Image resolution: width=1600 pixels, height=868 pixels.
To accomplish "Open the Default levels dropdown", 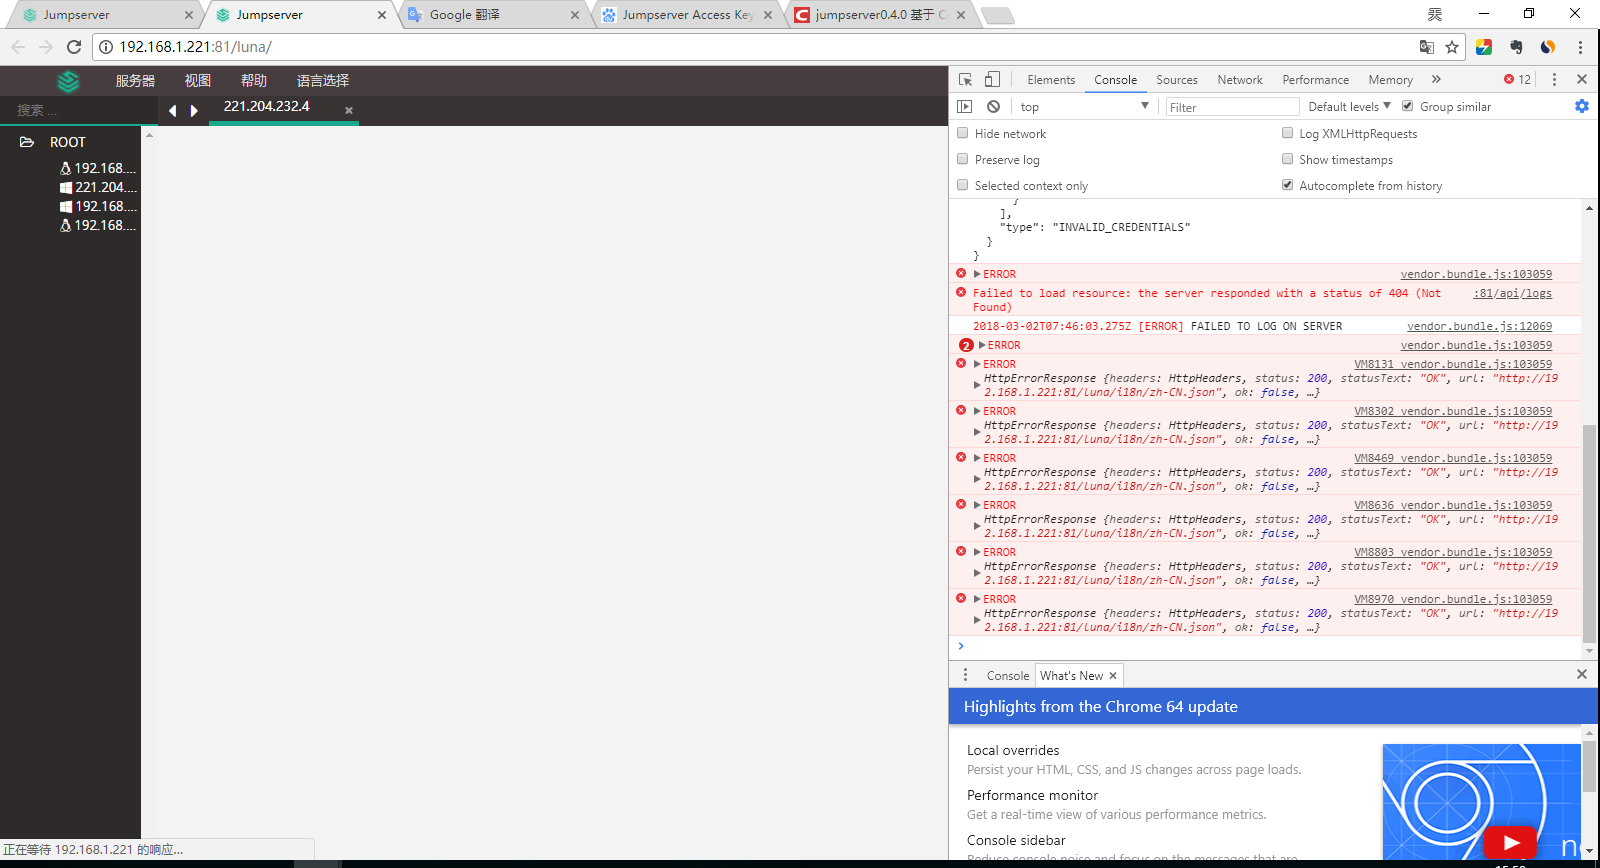I will pyautogui.click(x=1349, y=106).
